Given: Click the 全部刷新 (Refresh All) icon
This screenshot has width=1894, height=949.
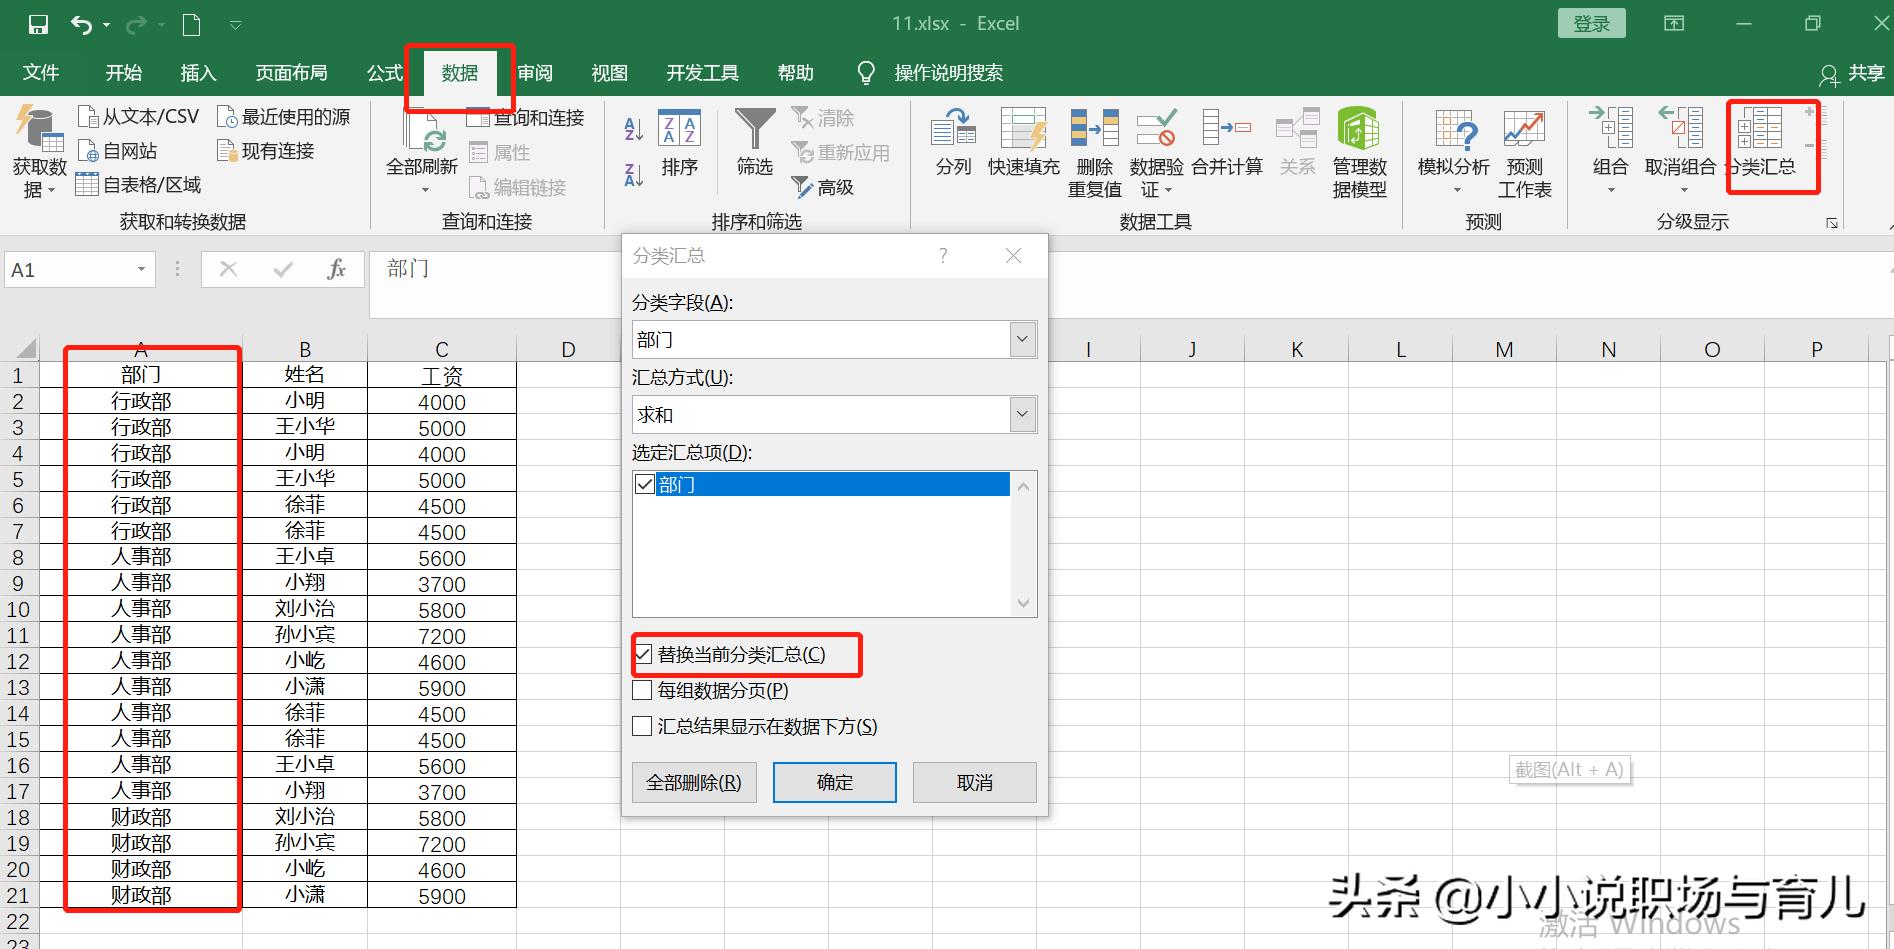Looking at the screenshot, I should point(423,143).
